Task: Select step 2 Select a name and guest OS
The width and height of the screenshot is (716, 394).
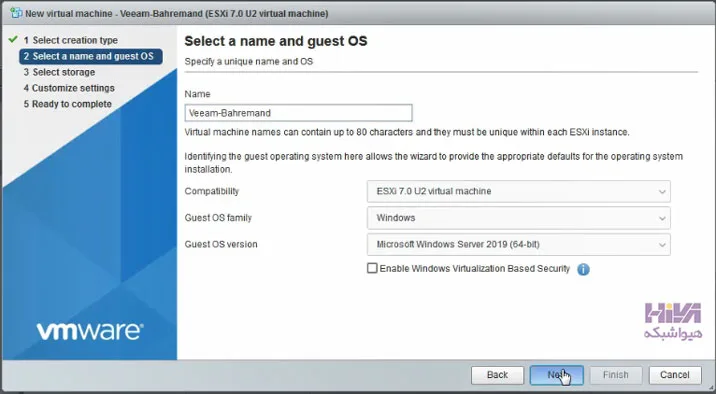Action: tap(91, 56)
